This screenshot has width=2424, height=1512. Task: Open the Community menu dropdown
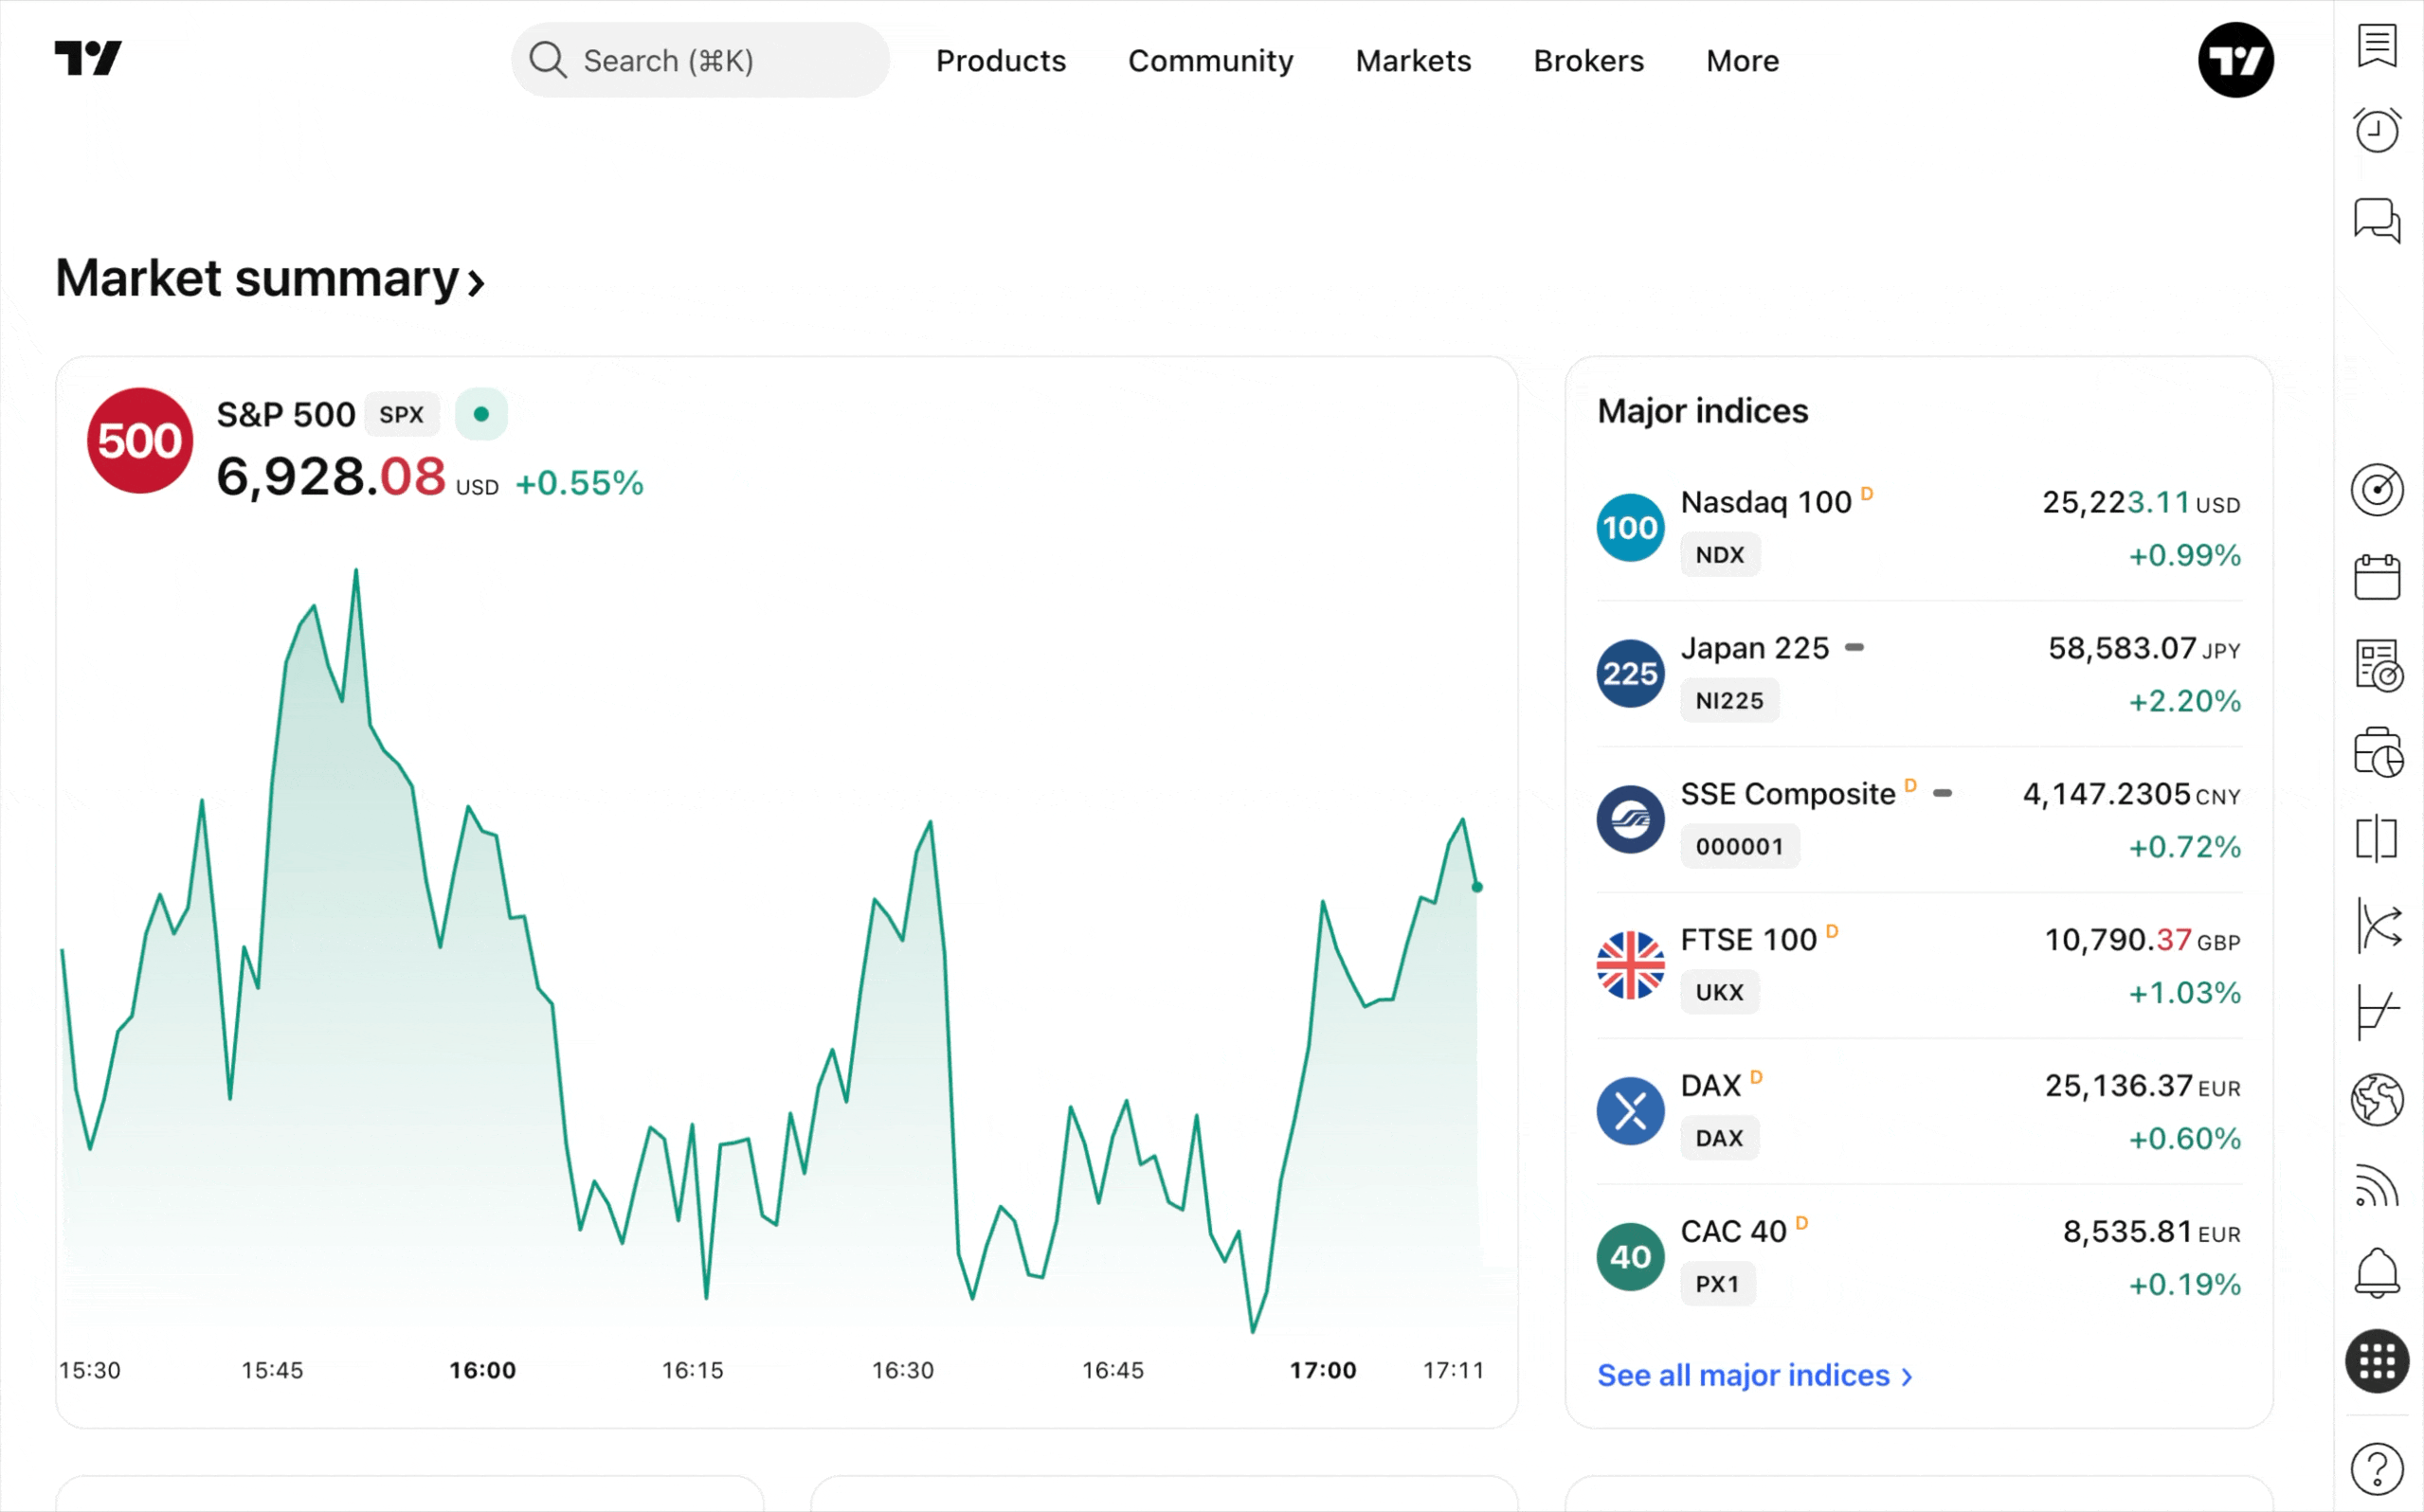tap(1210, 61)
